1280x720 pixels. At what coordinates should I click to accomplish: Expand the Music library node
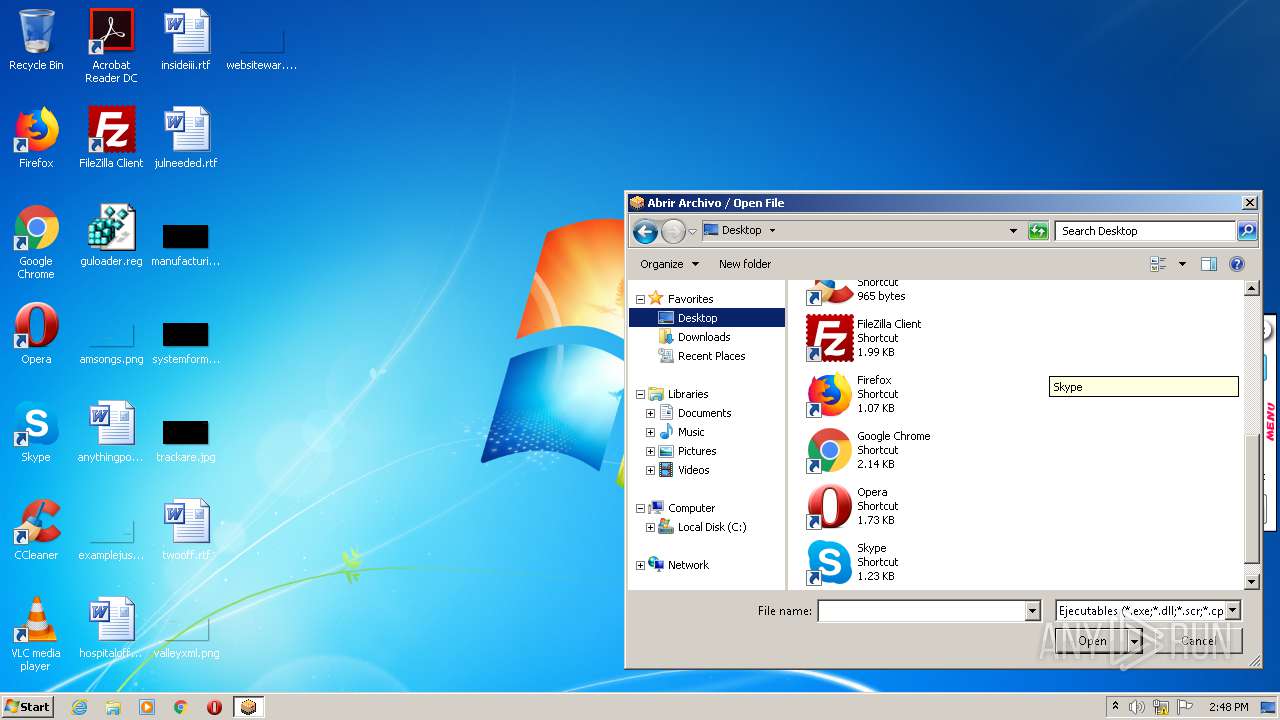(650, 432)
